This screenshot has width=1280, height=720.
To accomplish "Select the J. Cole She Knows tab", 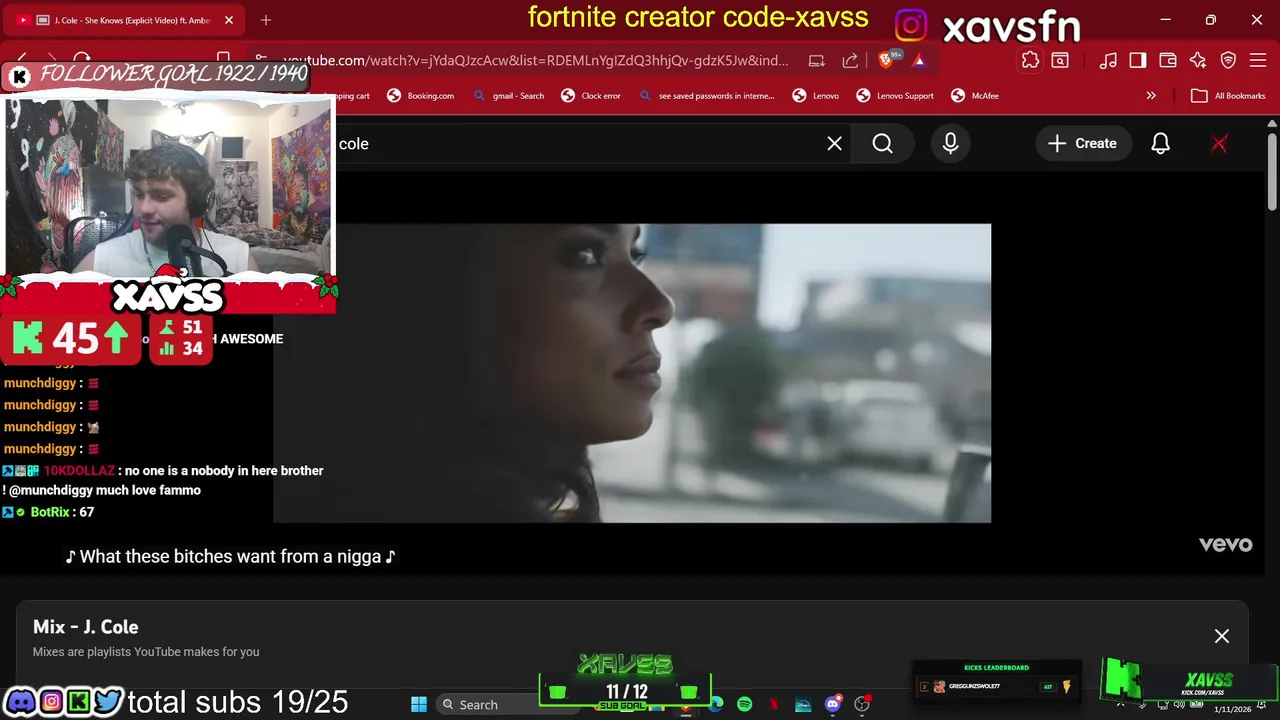I will [124, 20].
